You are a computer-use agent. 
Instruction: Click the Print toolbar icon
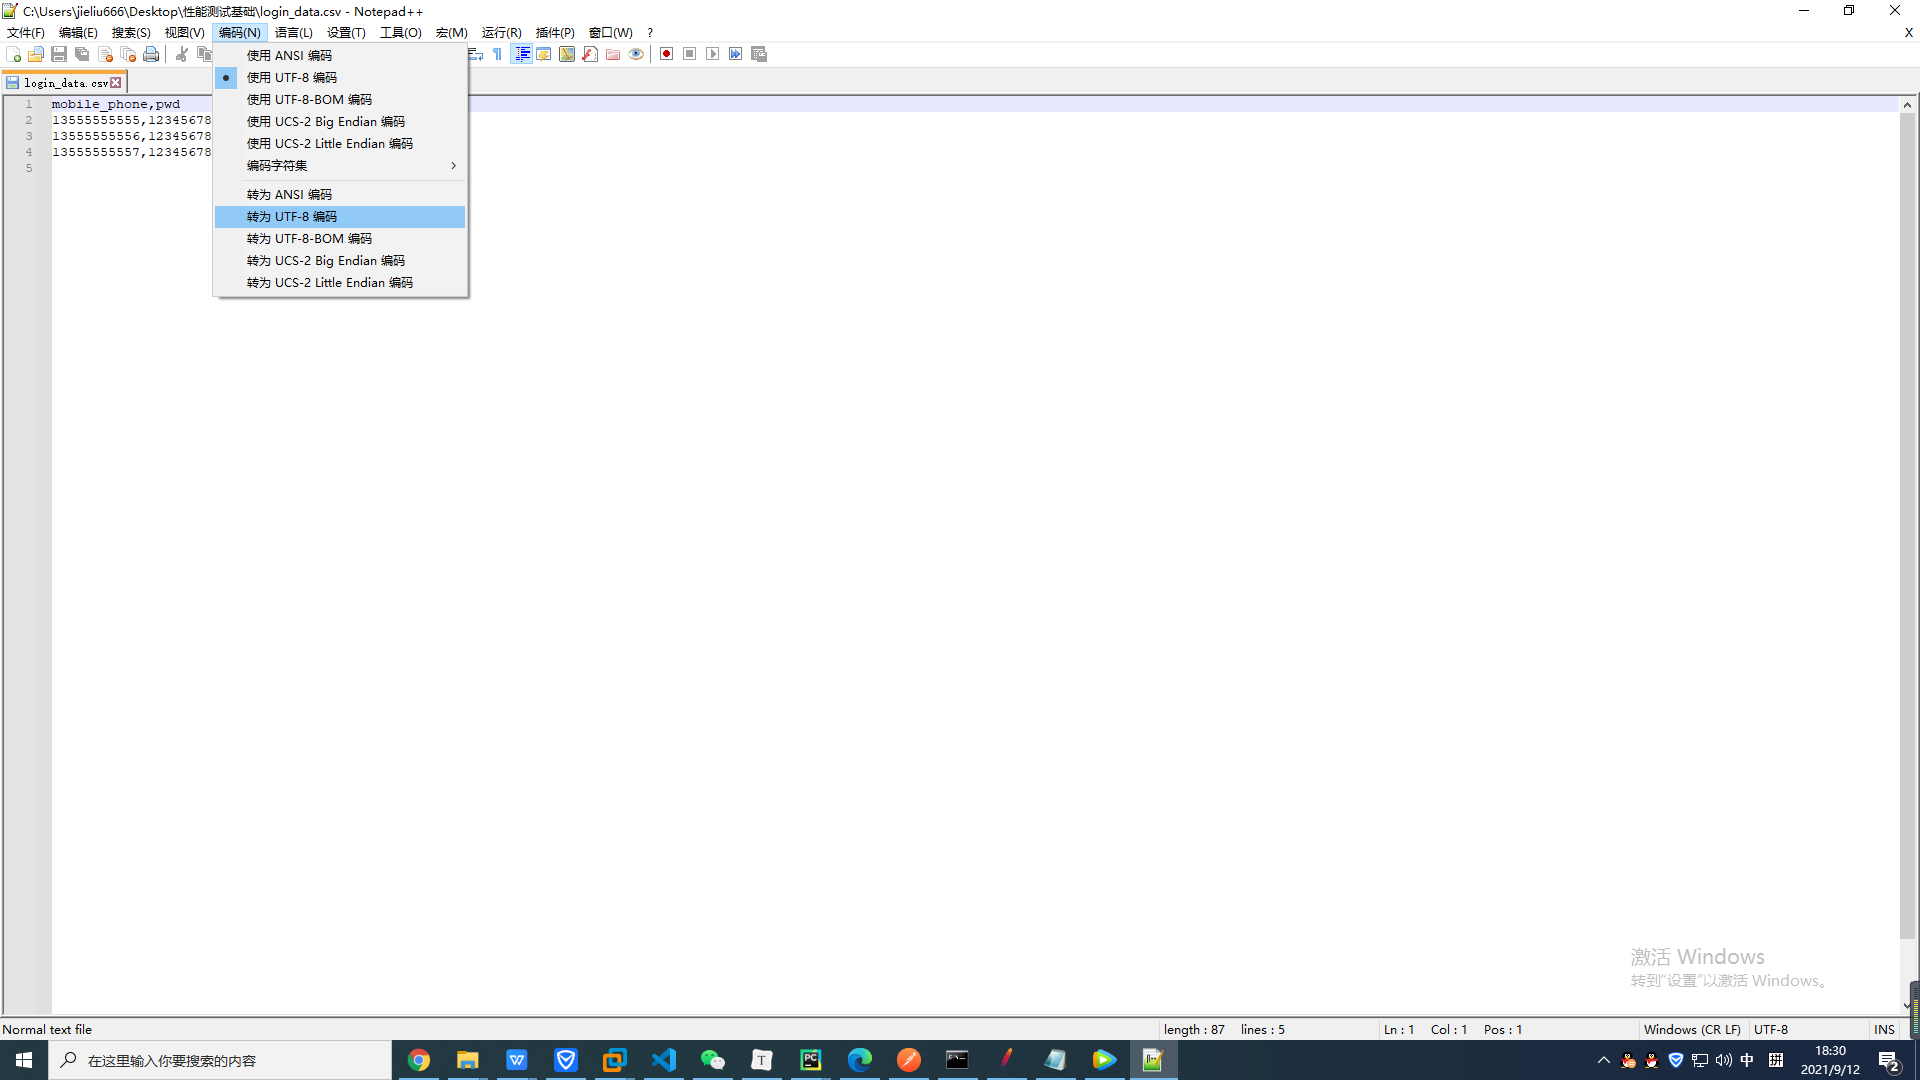pos(151,54)
